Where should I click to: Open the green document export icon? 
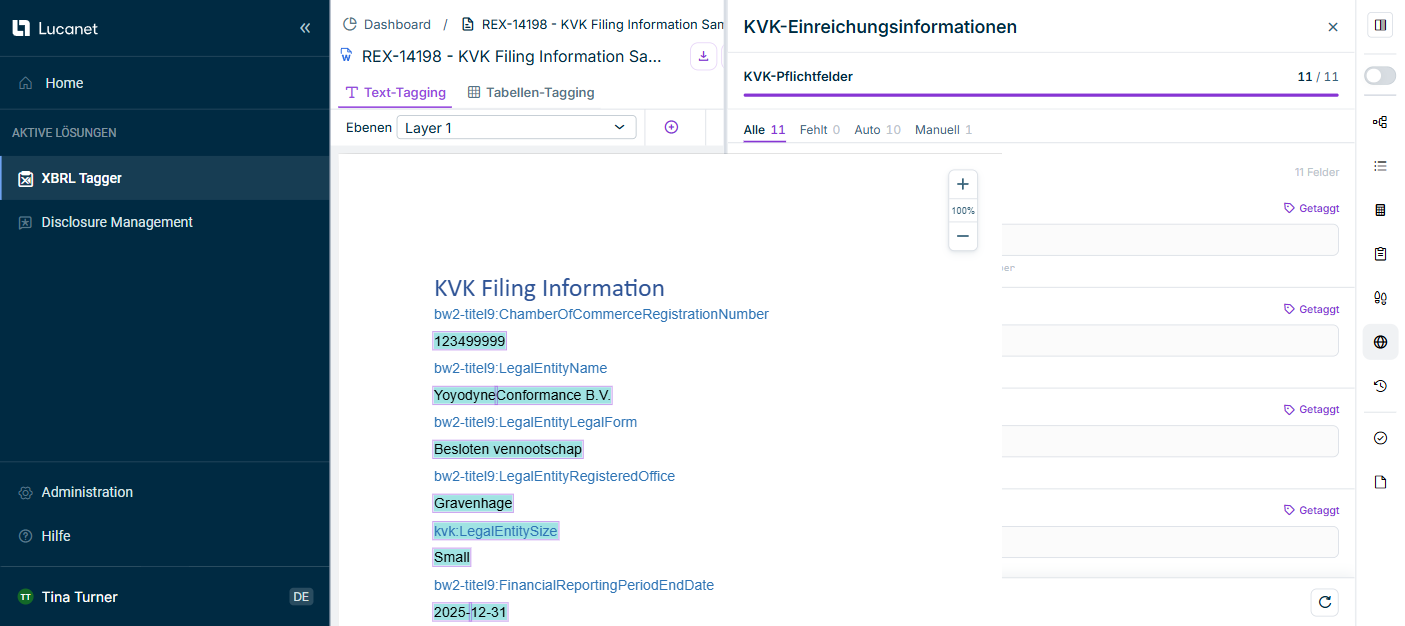pos(1381,482)
